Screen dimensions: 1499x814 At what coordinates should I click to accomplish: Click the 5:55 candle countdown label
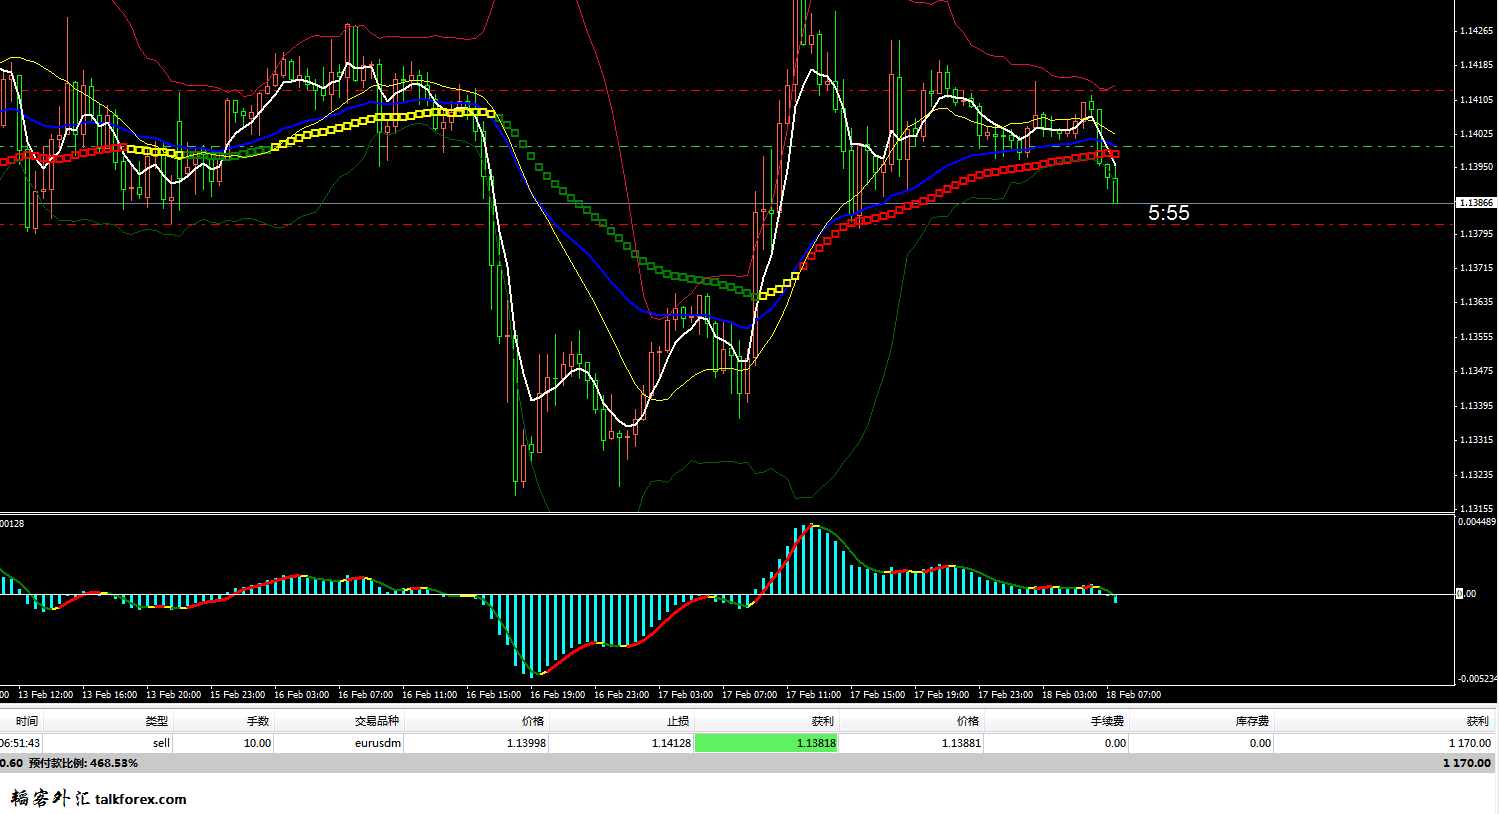(x=1168, y=213)
